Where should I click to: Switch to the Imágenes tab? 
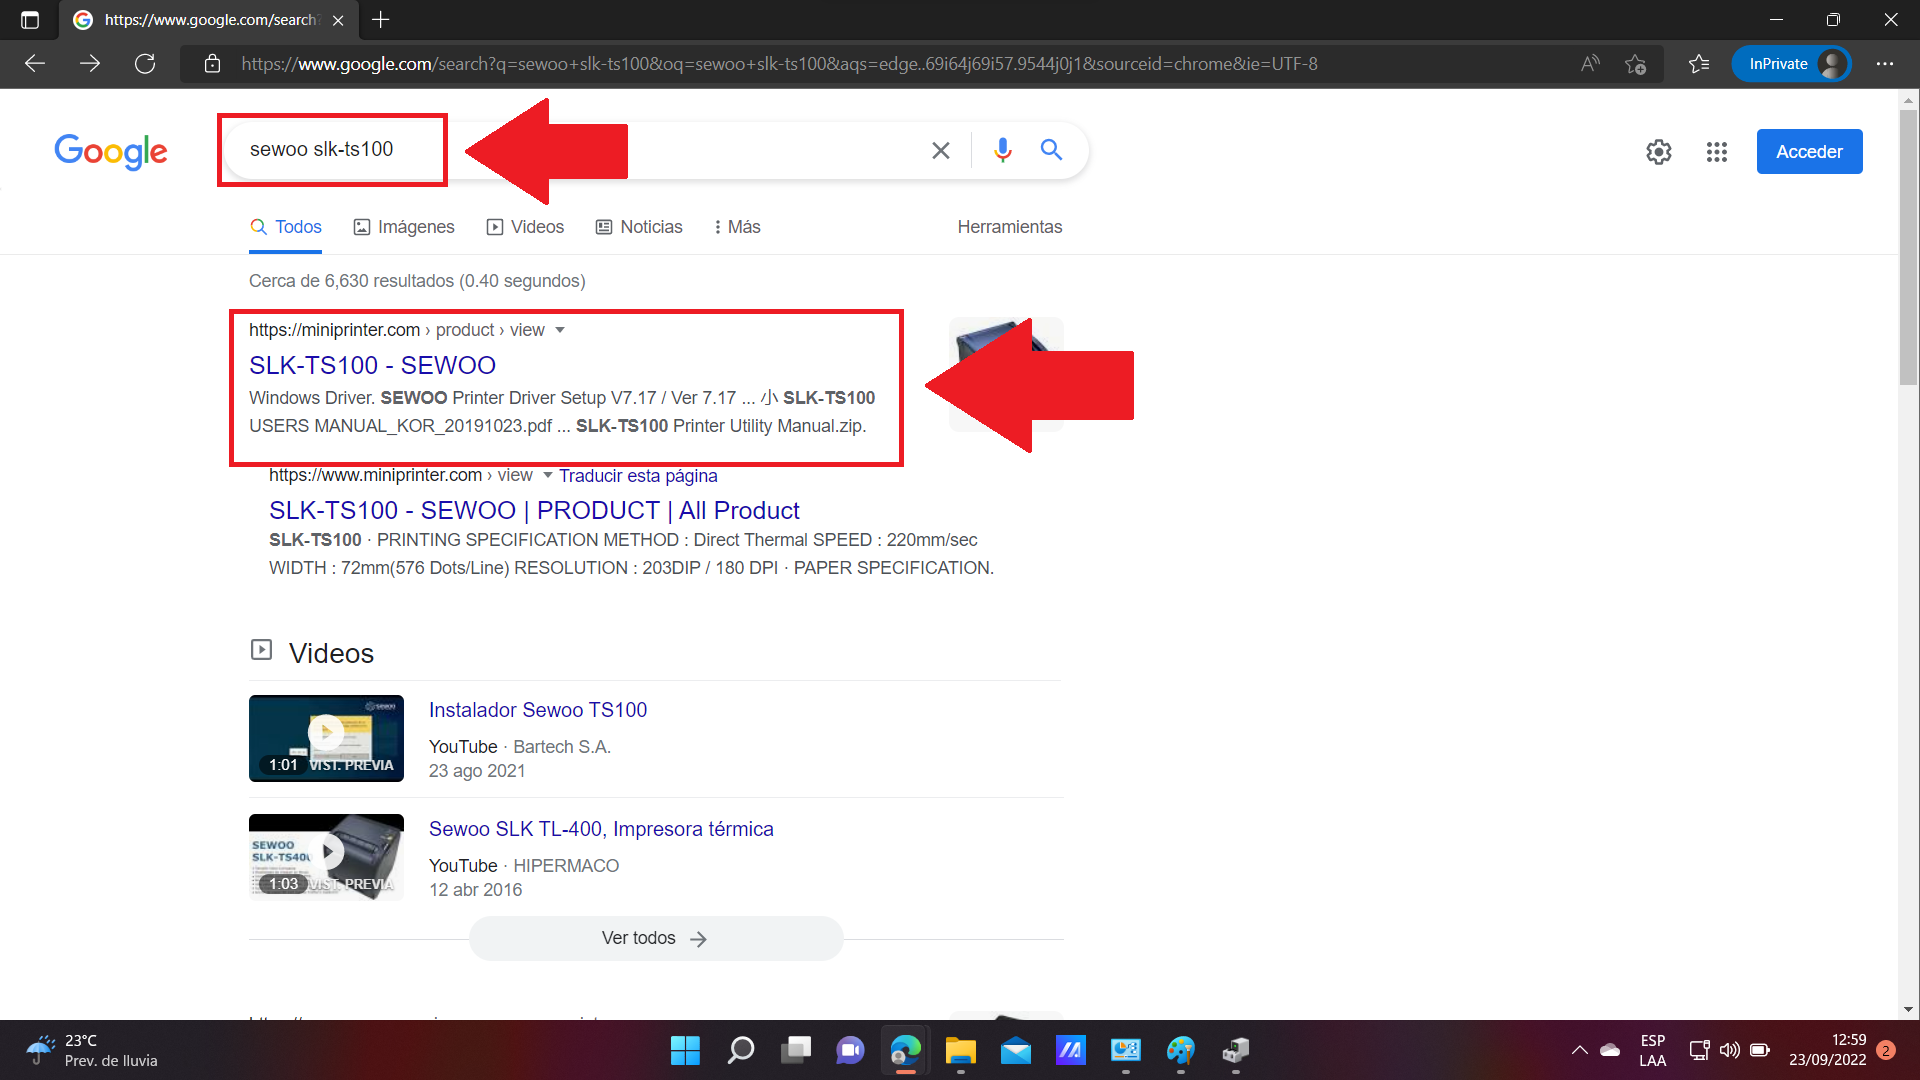(404, 227)
